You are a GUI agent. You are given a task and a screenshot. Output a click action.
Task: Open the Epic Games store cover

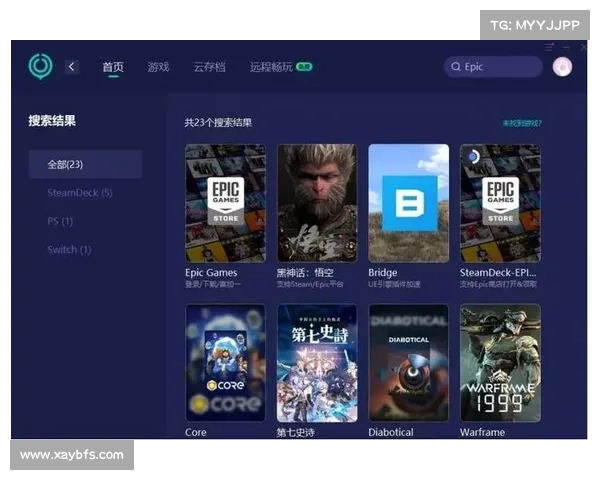(x=225, y=203)
